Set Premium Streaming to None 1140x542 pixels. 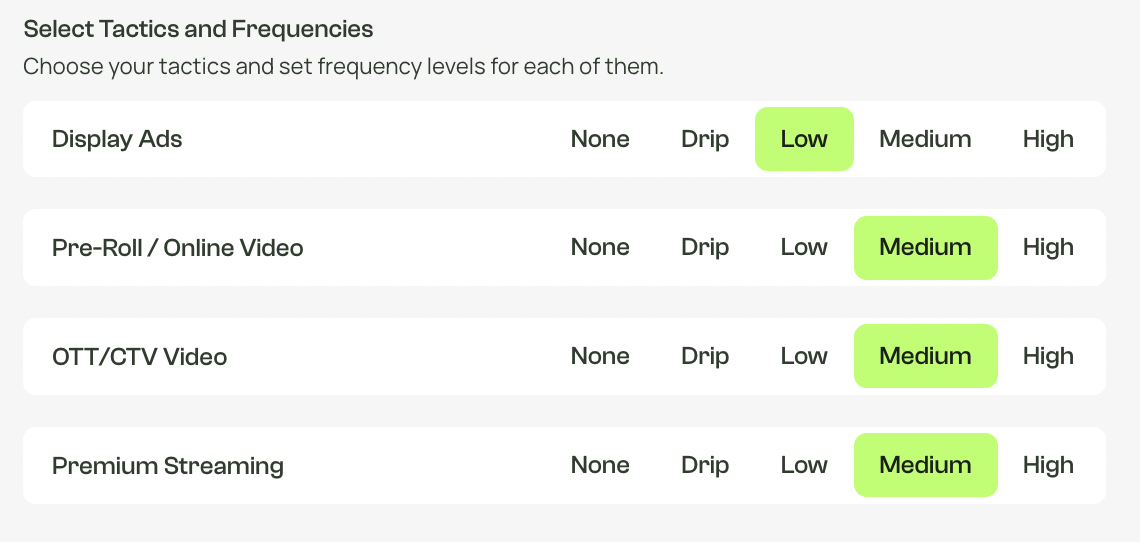coord(600,466)
